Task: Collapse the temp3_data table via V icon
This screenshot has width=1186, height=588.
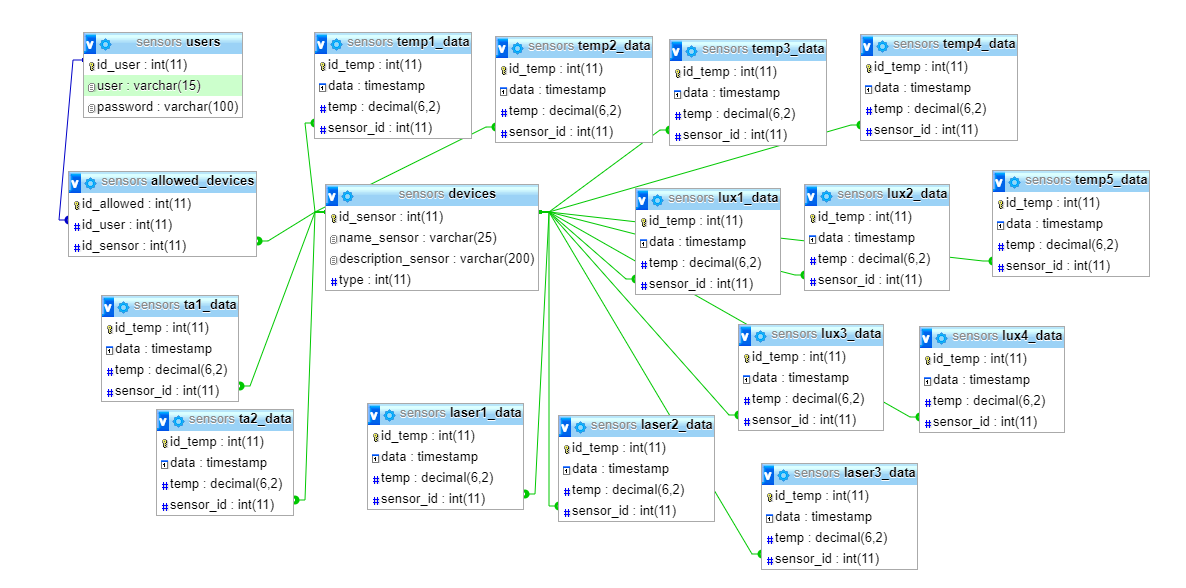Action: [676, 51]
